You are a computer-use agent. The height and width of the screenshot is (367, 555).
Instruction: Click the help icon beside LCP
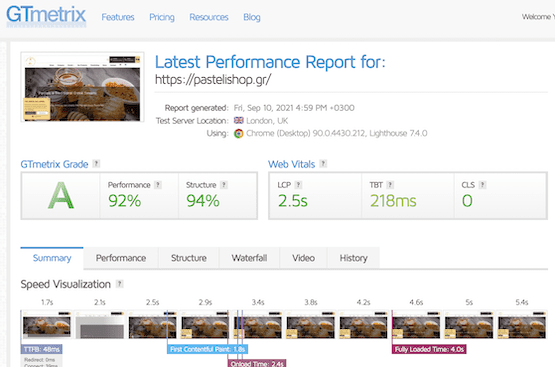(x=298, y=185)
